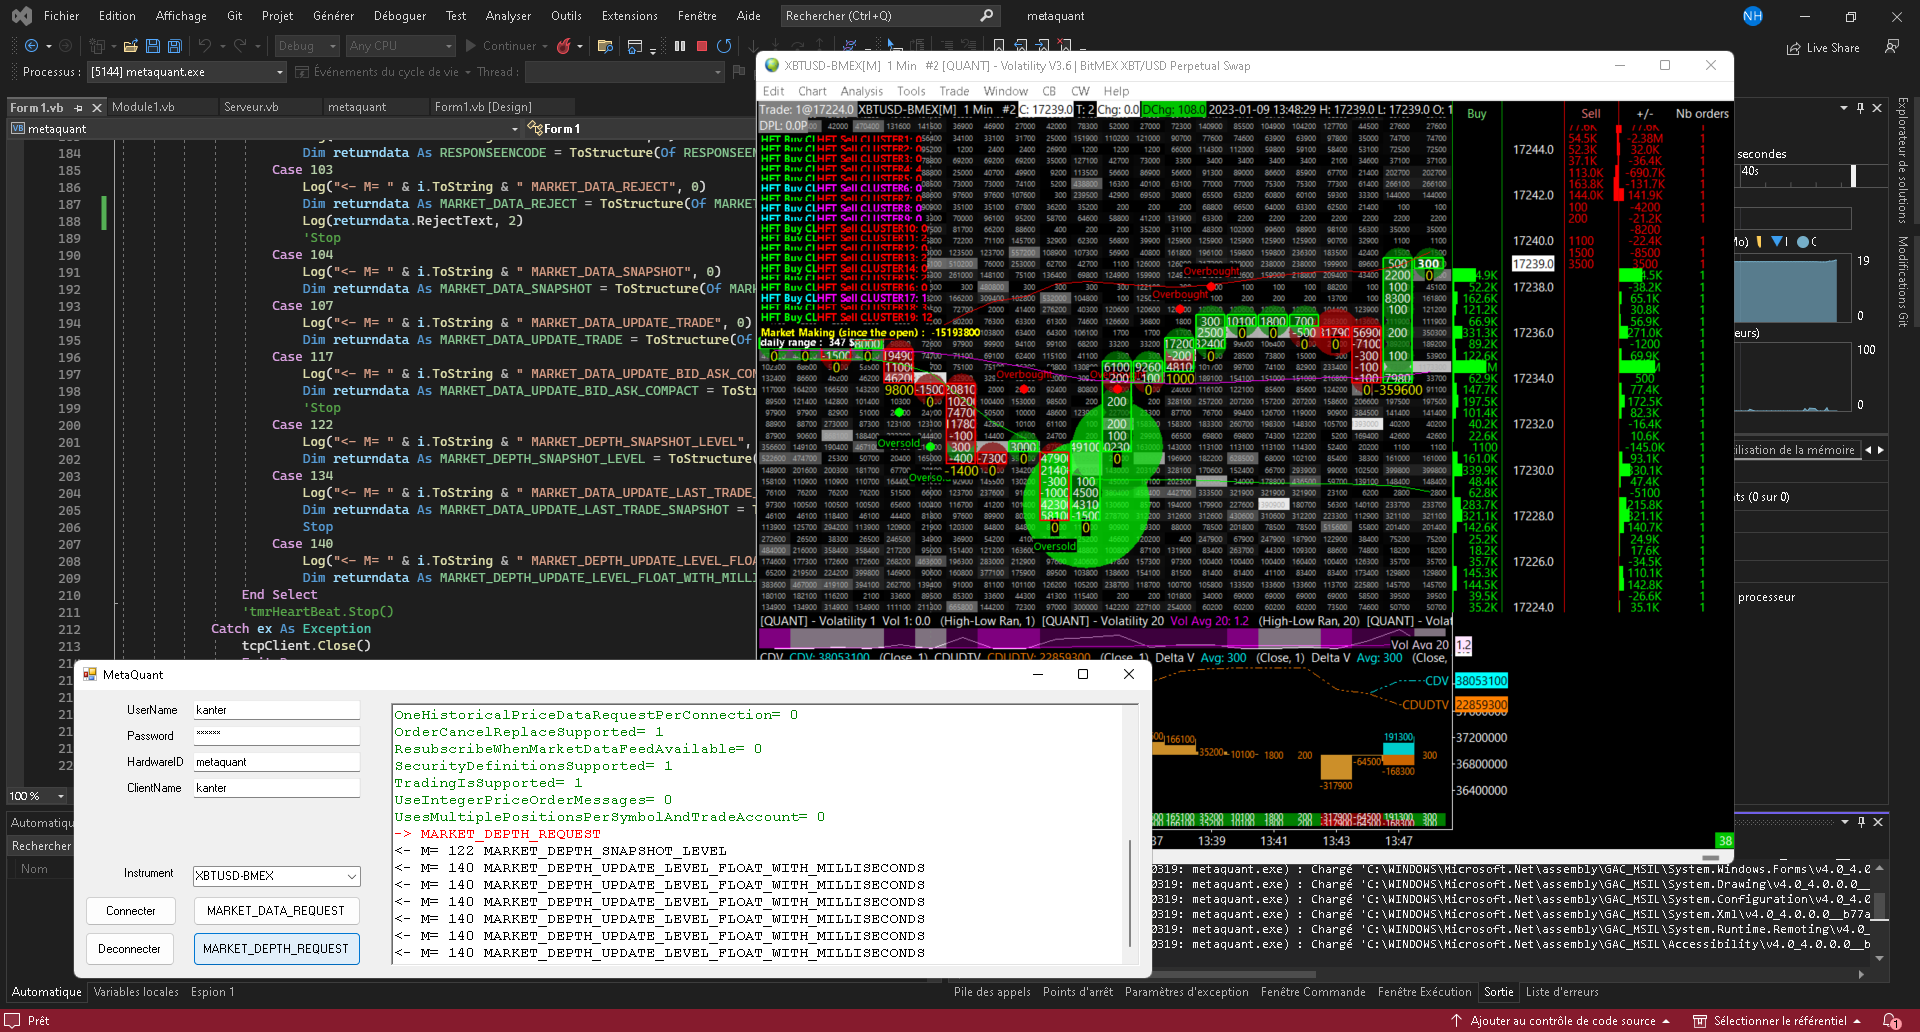The height and width of the screenshot is (1032, 1920).
Task: Open the Instrument XBTUSD-BMEX combo box
Action: (277, 876)
